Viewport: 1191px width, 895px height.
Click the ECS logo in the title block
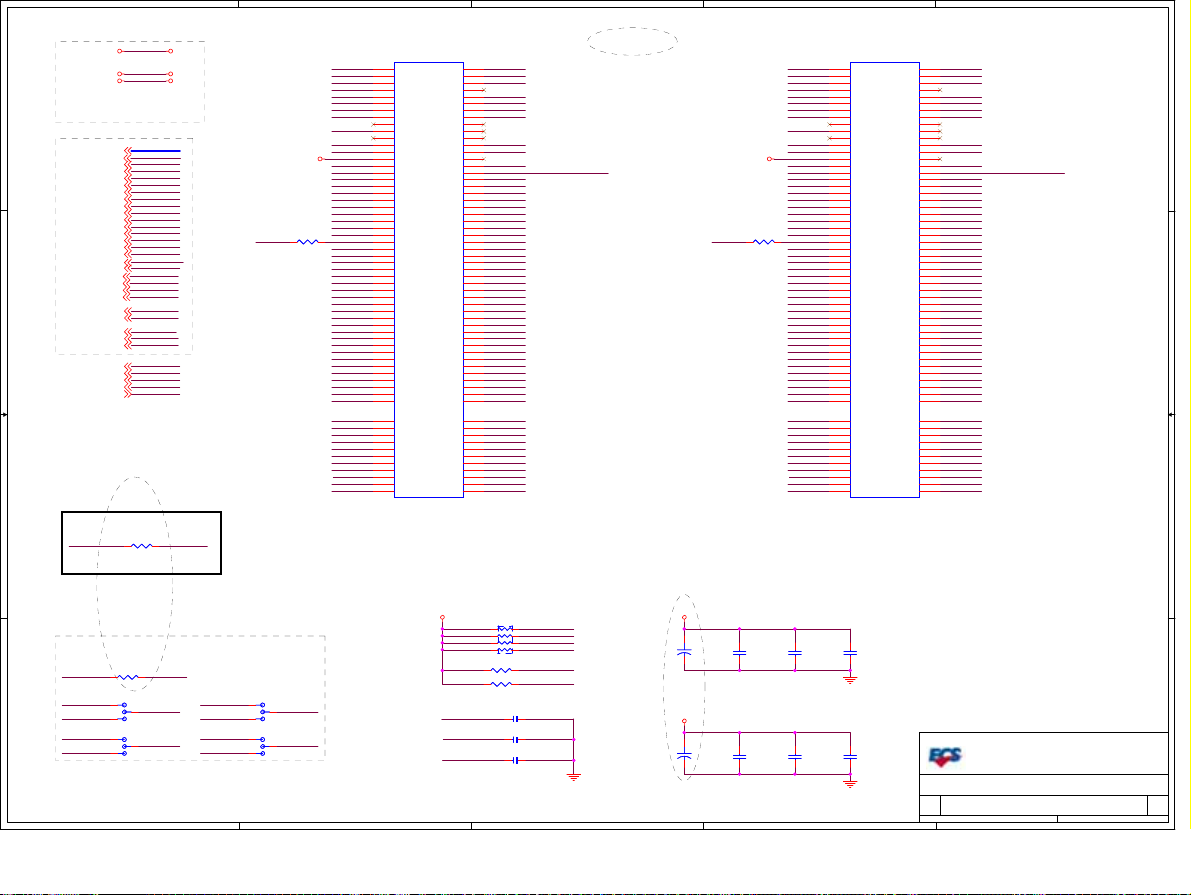(x=945, y=757)
